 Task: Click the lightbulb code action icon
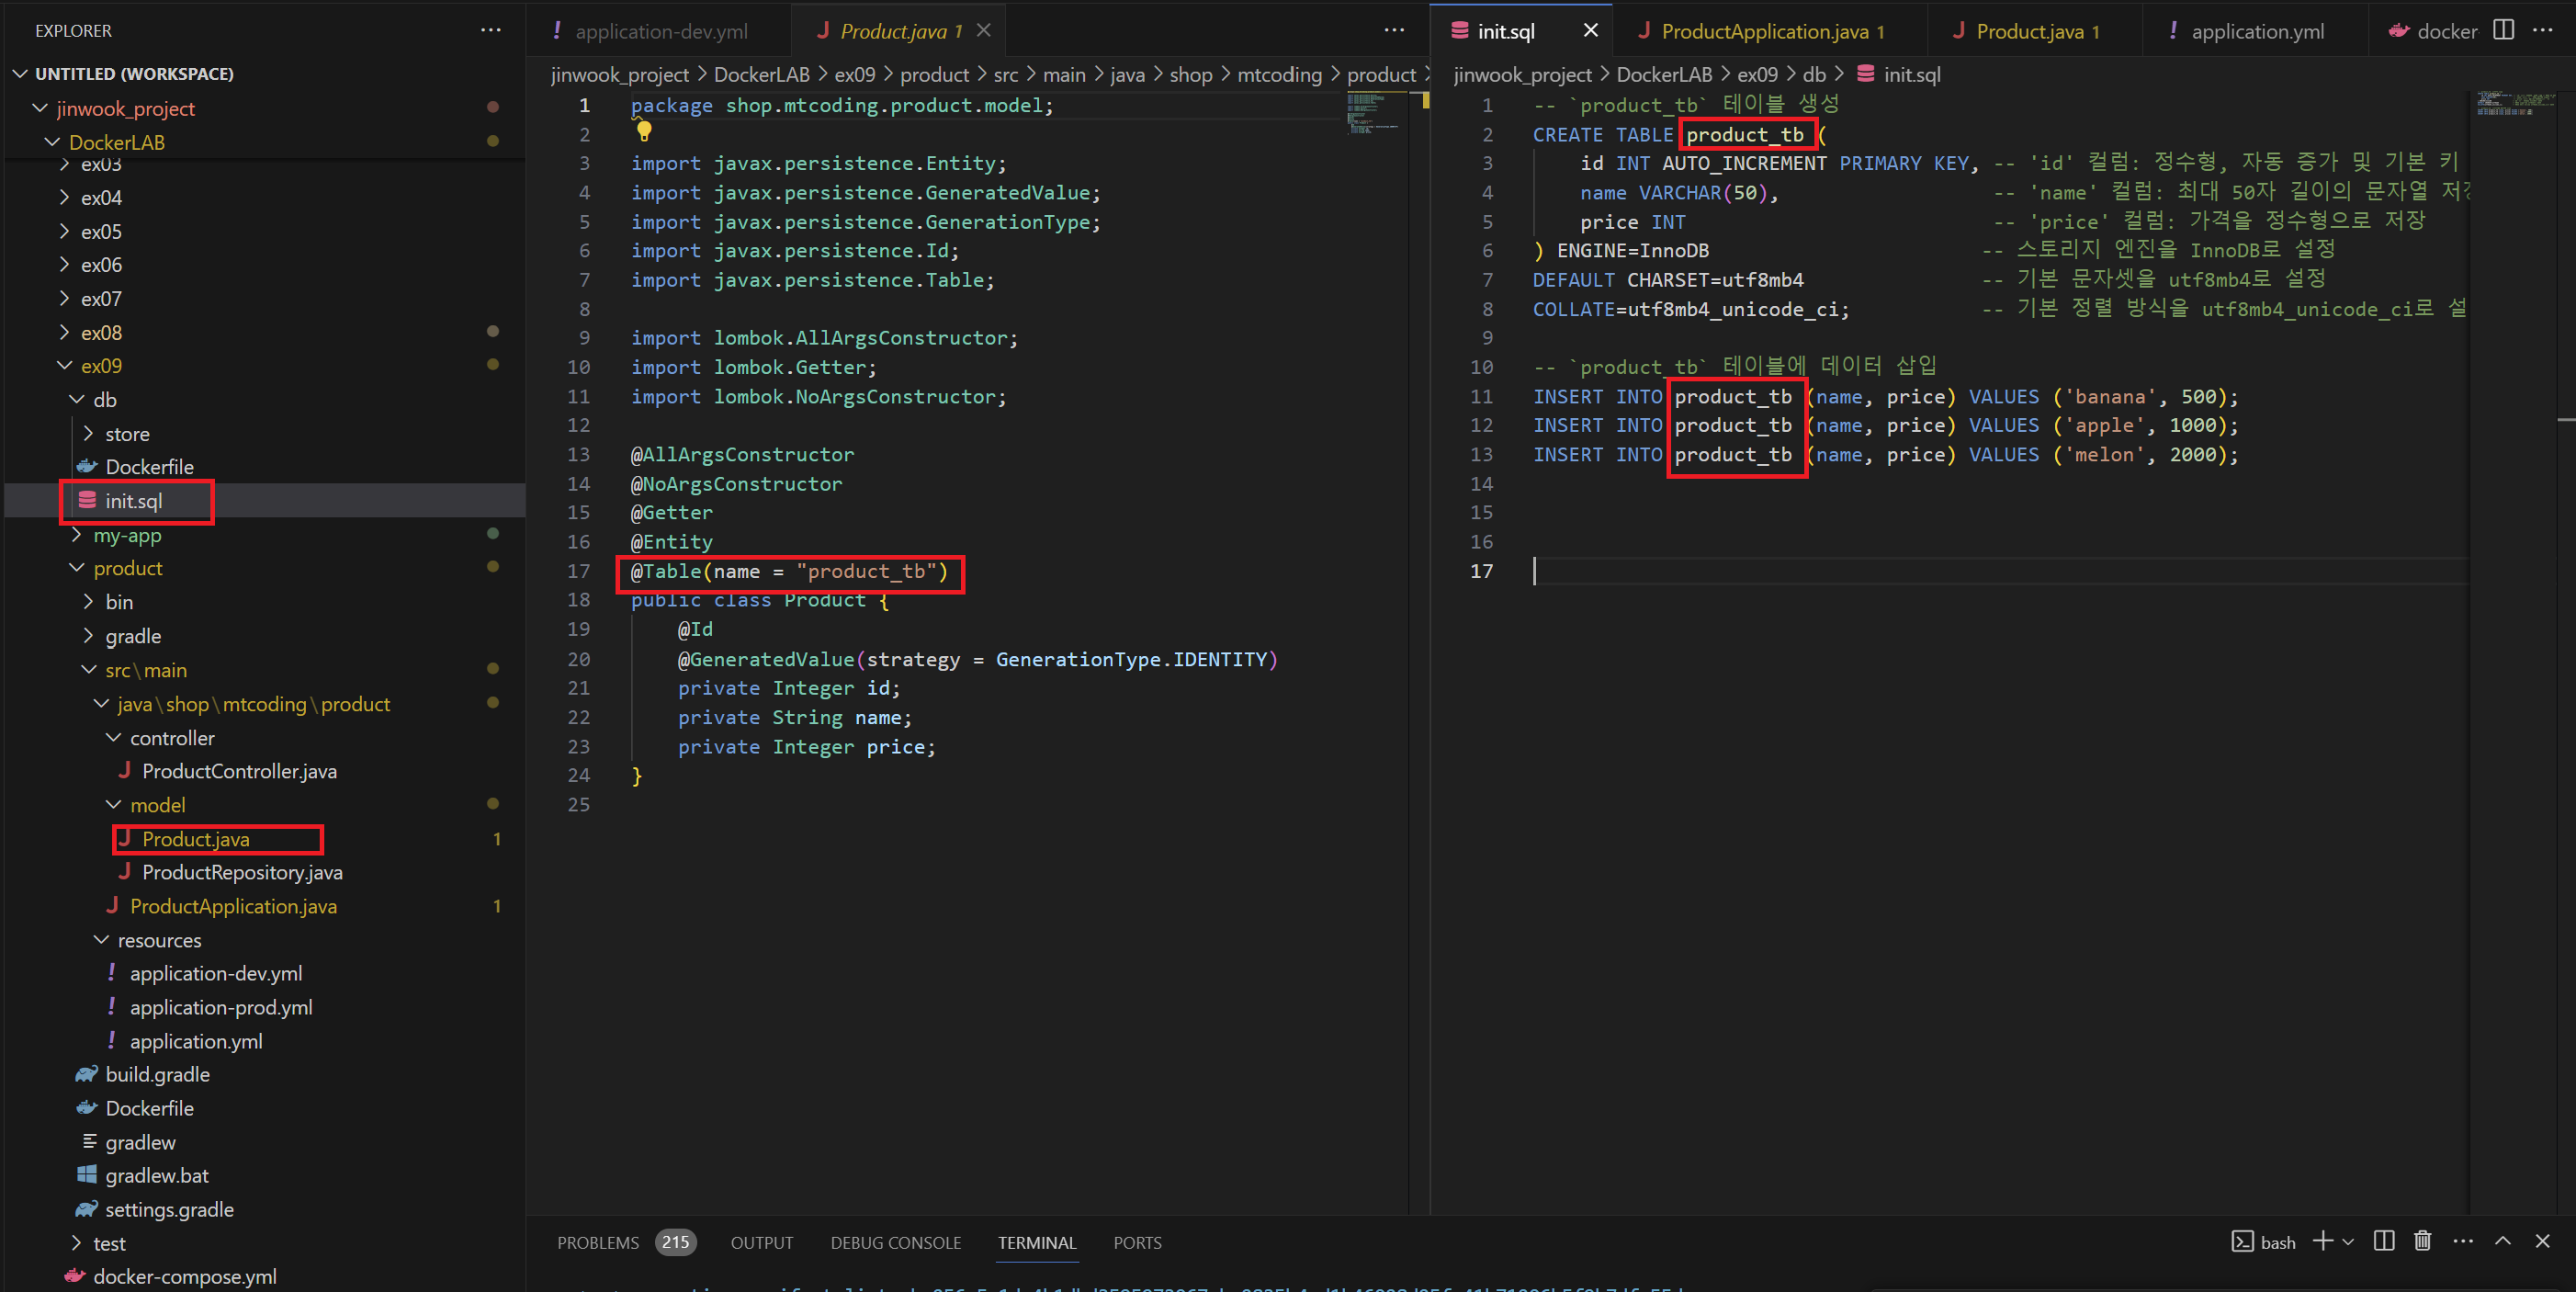pos(644,131)
